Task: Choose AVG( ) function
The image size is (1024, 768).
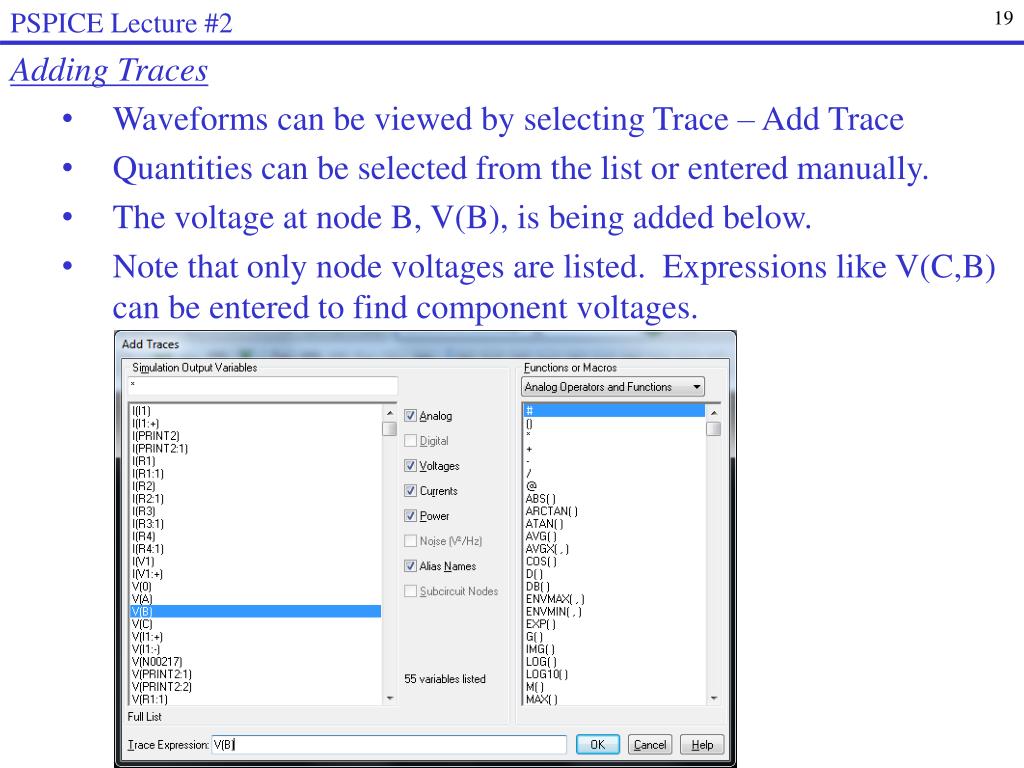Action: tap(541, 536)
